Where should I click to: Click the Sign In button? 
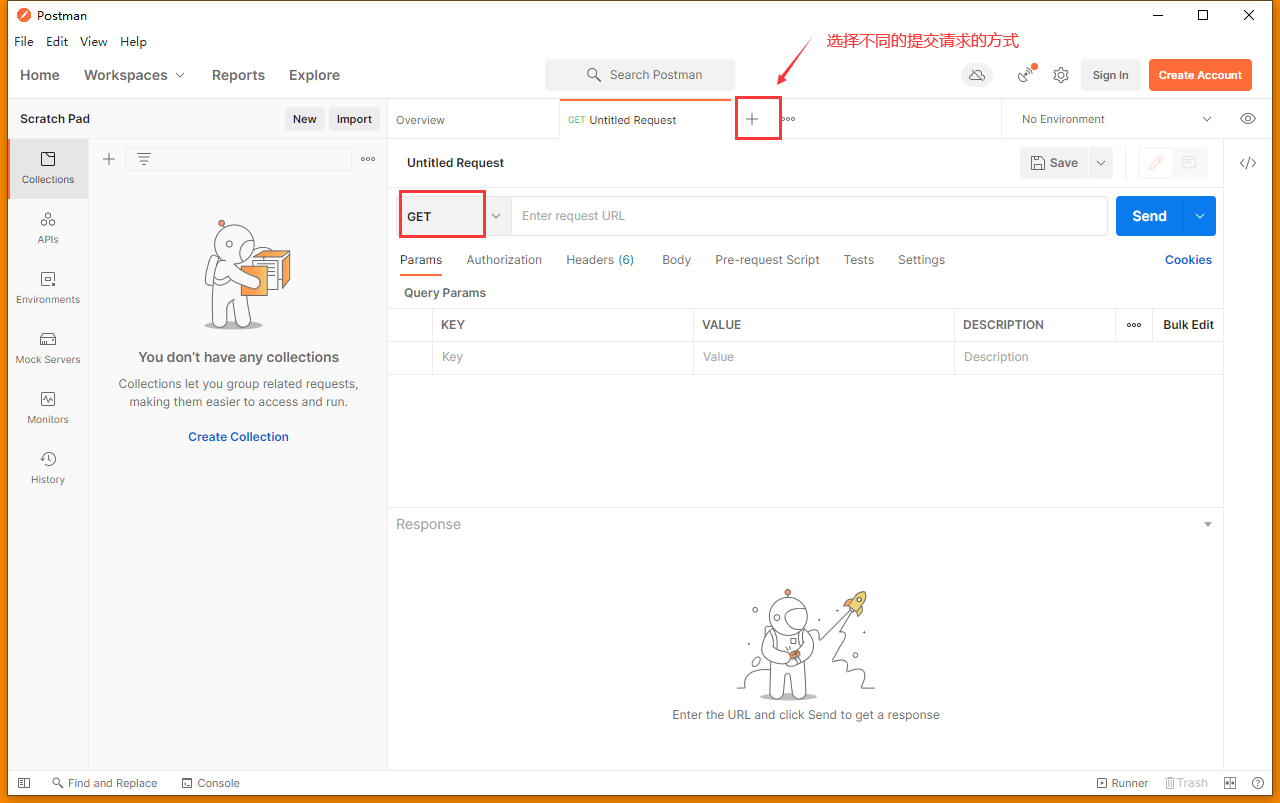tap(1110, 75)
